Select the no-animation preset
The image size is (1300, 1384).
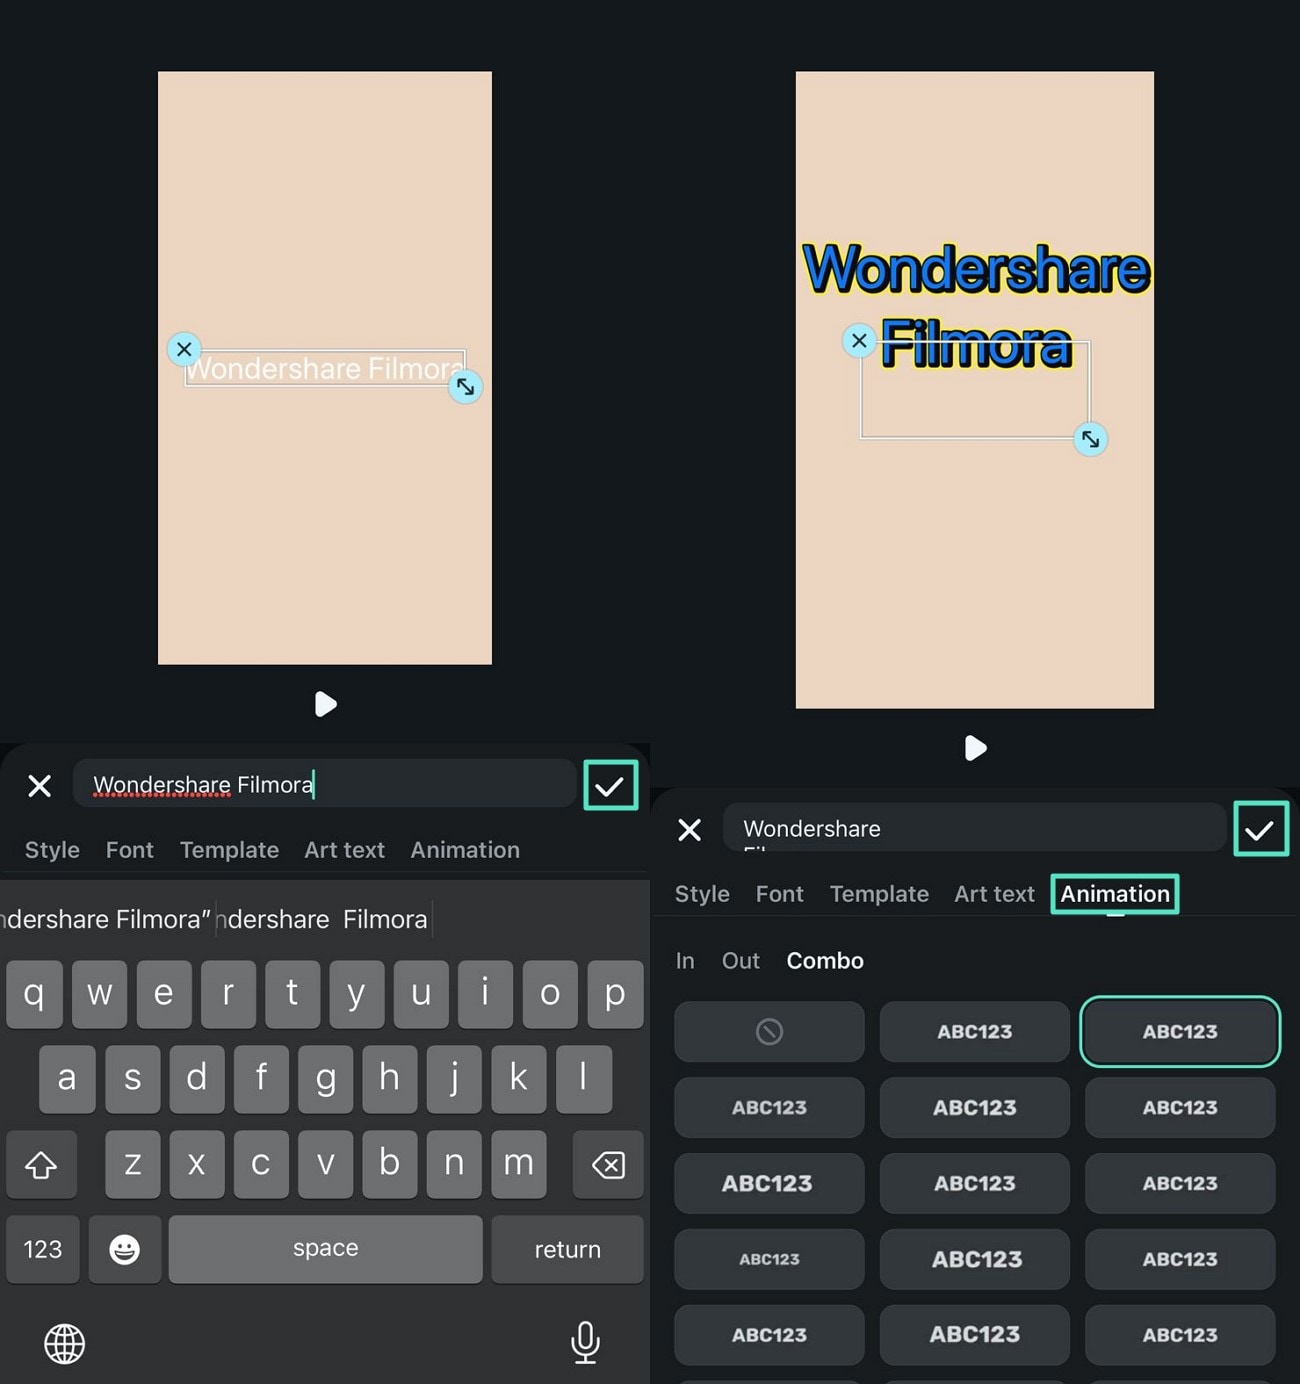(x=769, y=1031)
